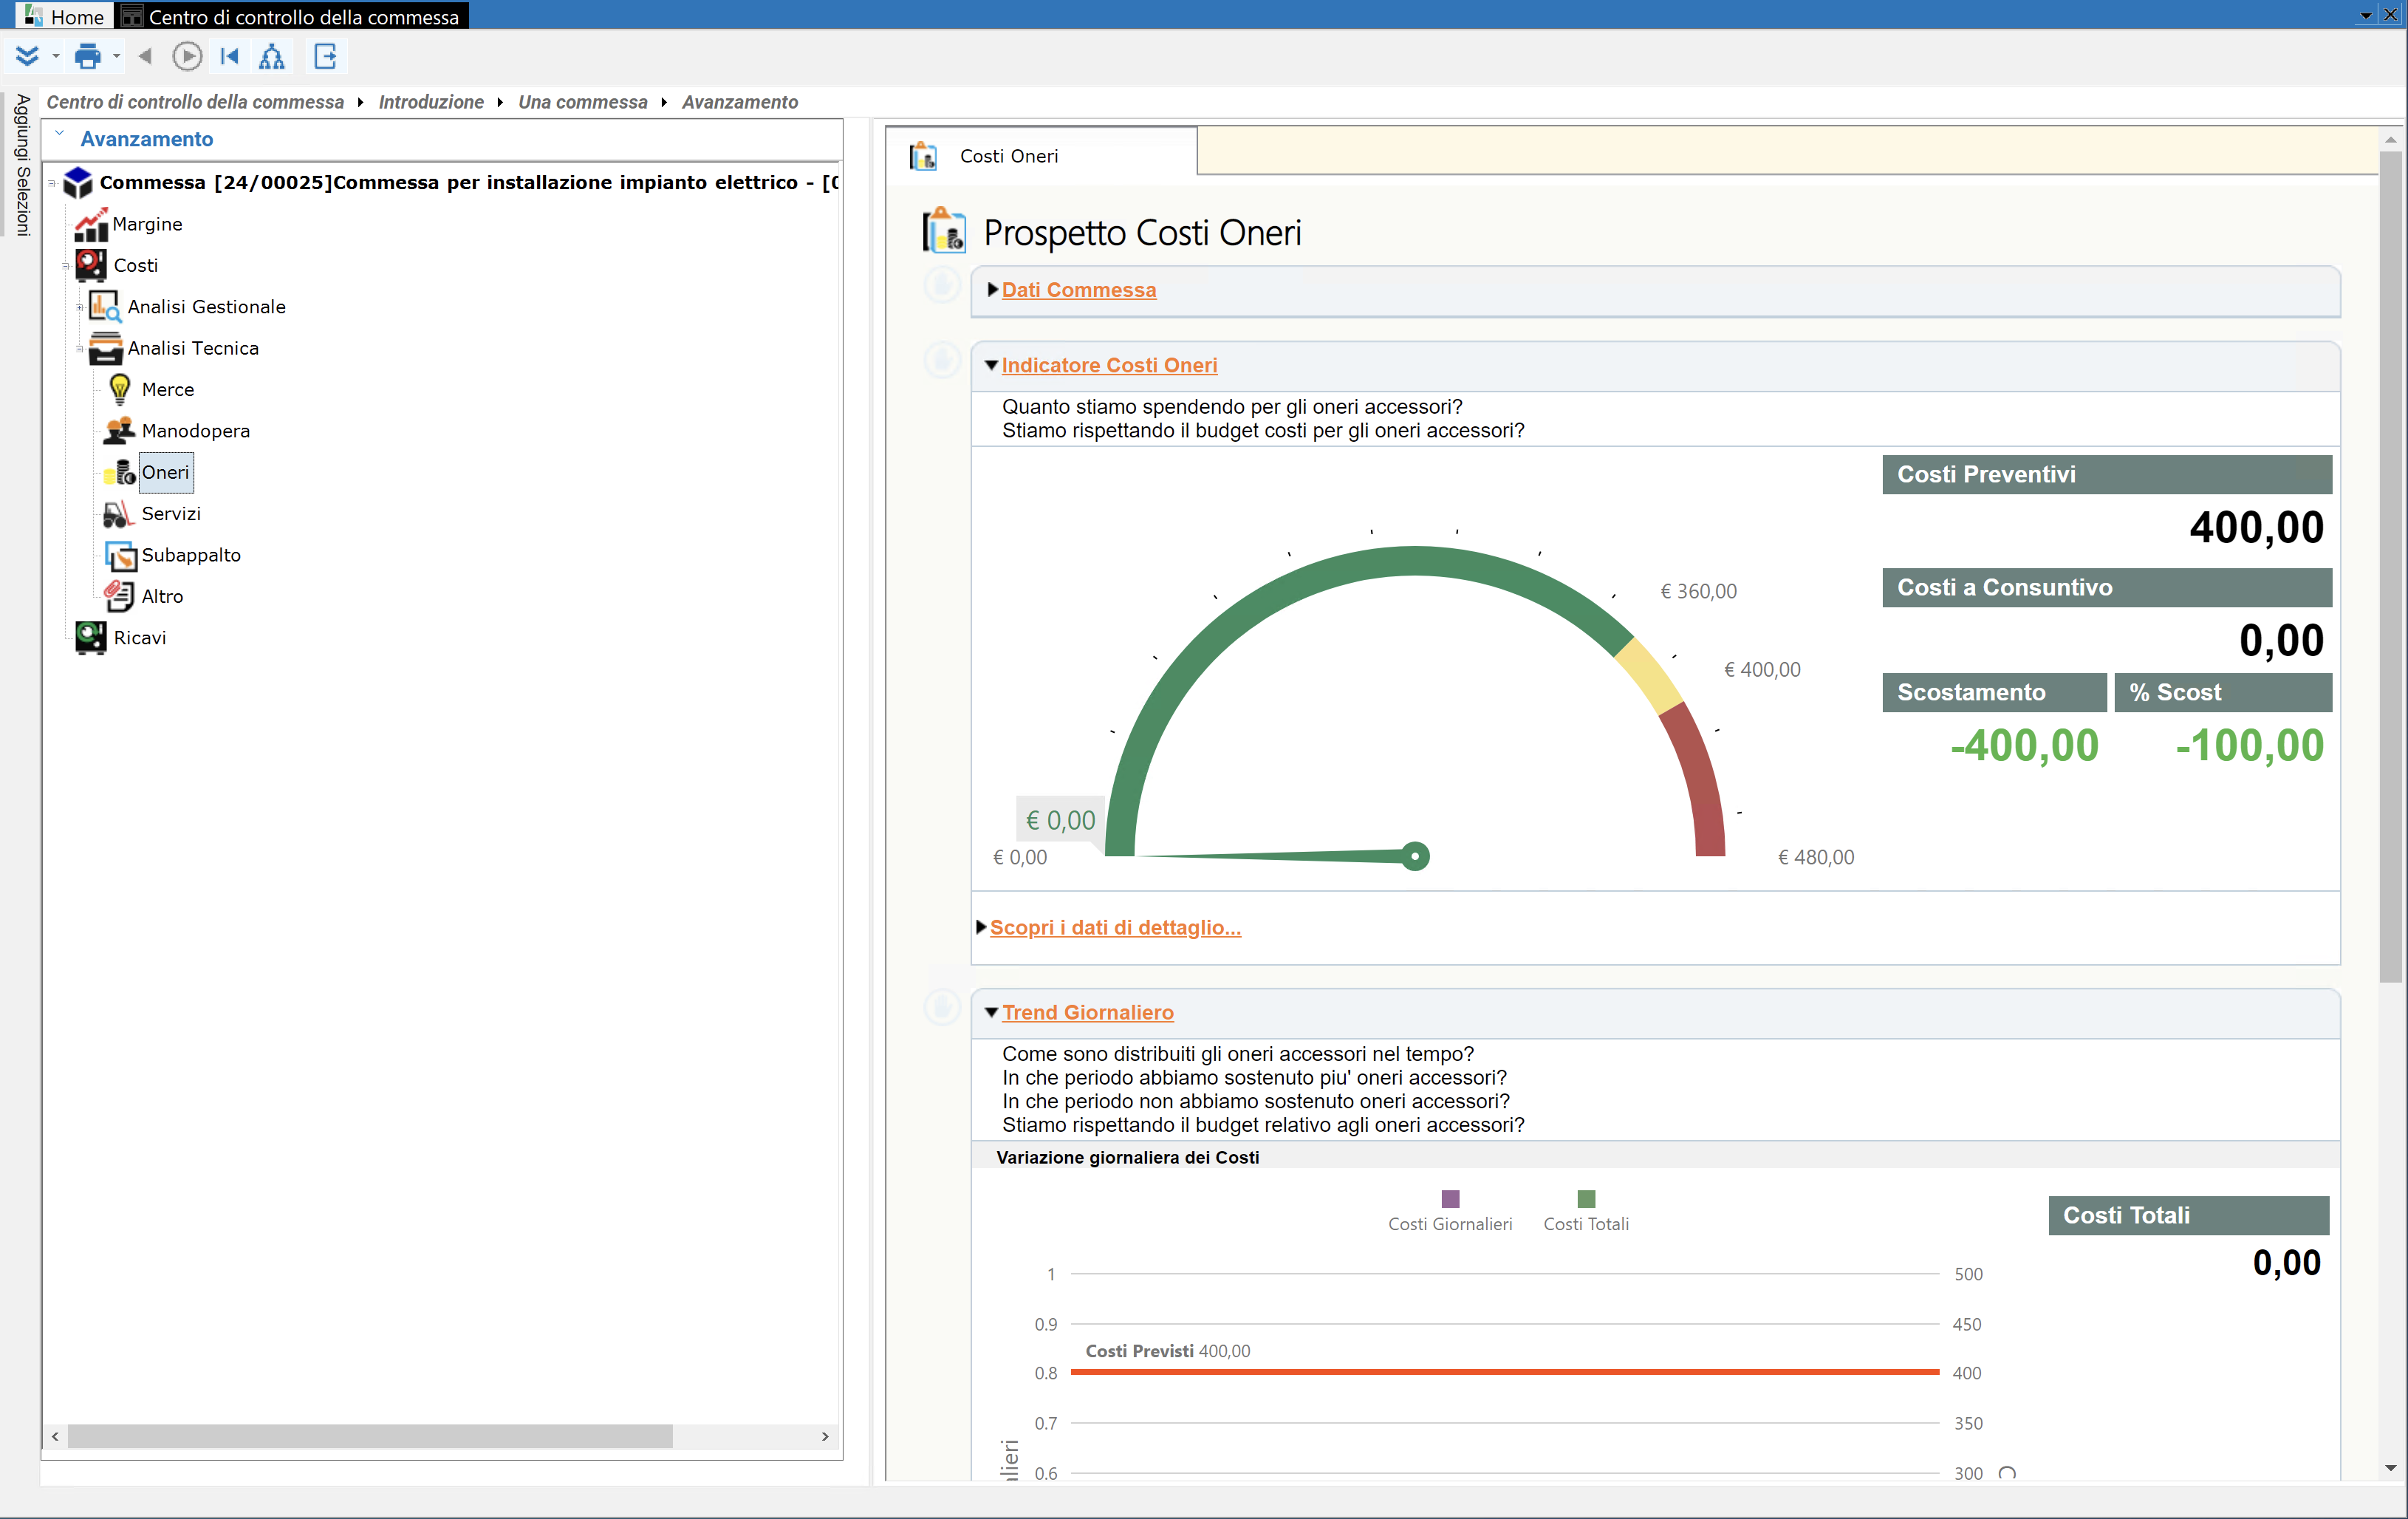The height and width of the screenshot is (1519, 2408).
Task: Select Ricavi in the tree
Action: tap(140, 638)
